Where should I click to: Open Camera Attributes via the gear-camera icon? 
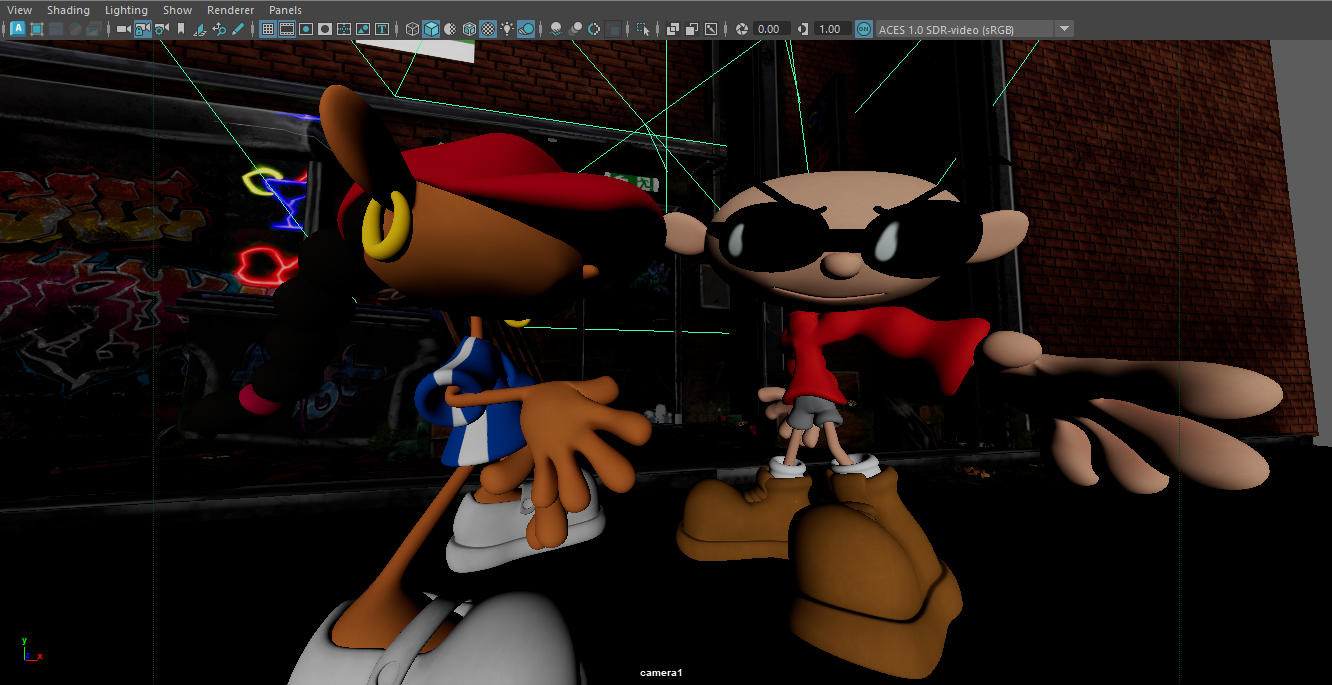[162, 29]
